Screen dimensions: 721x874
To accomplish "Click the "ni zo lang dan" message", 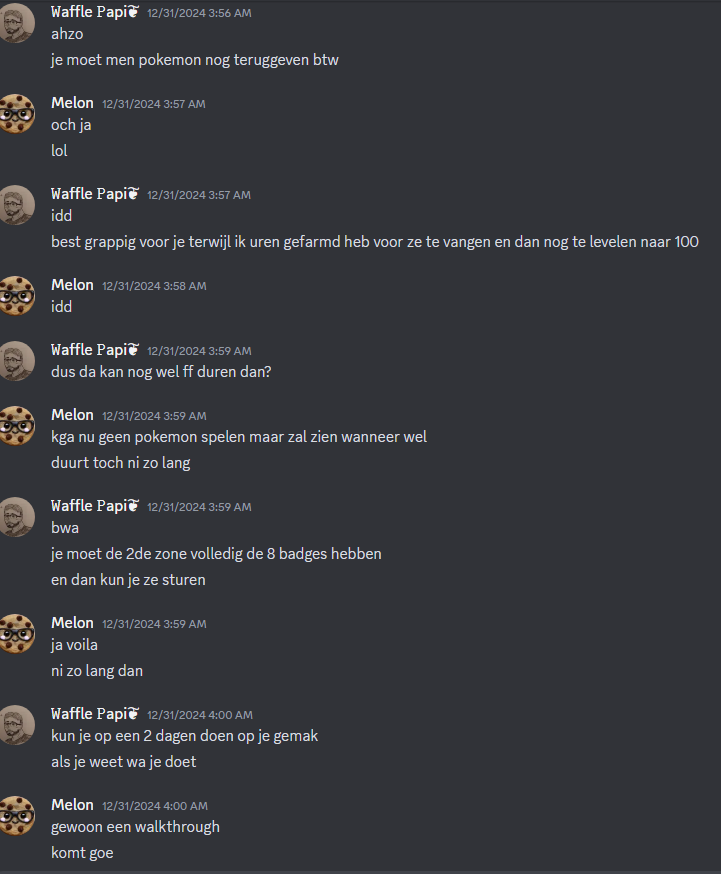I will [x=97, y=671].
